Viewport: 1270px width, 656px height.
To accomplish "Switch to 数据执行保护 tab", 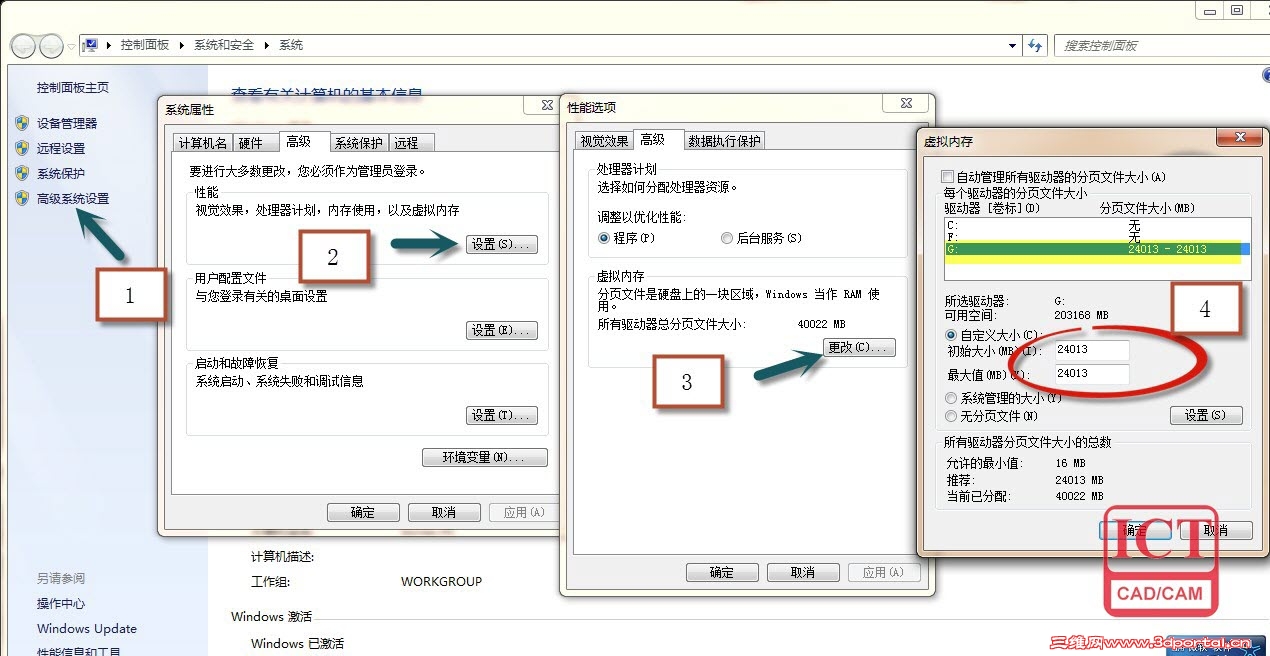I will tap(725, 141).
